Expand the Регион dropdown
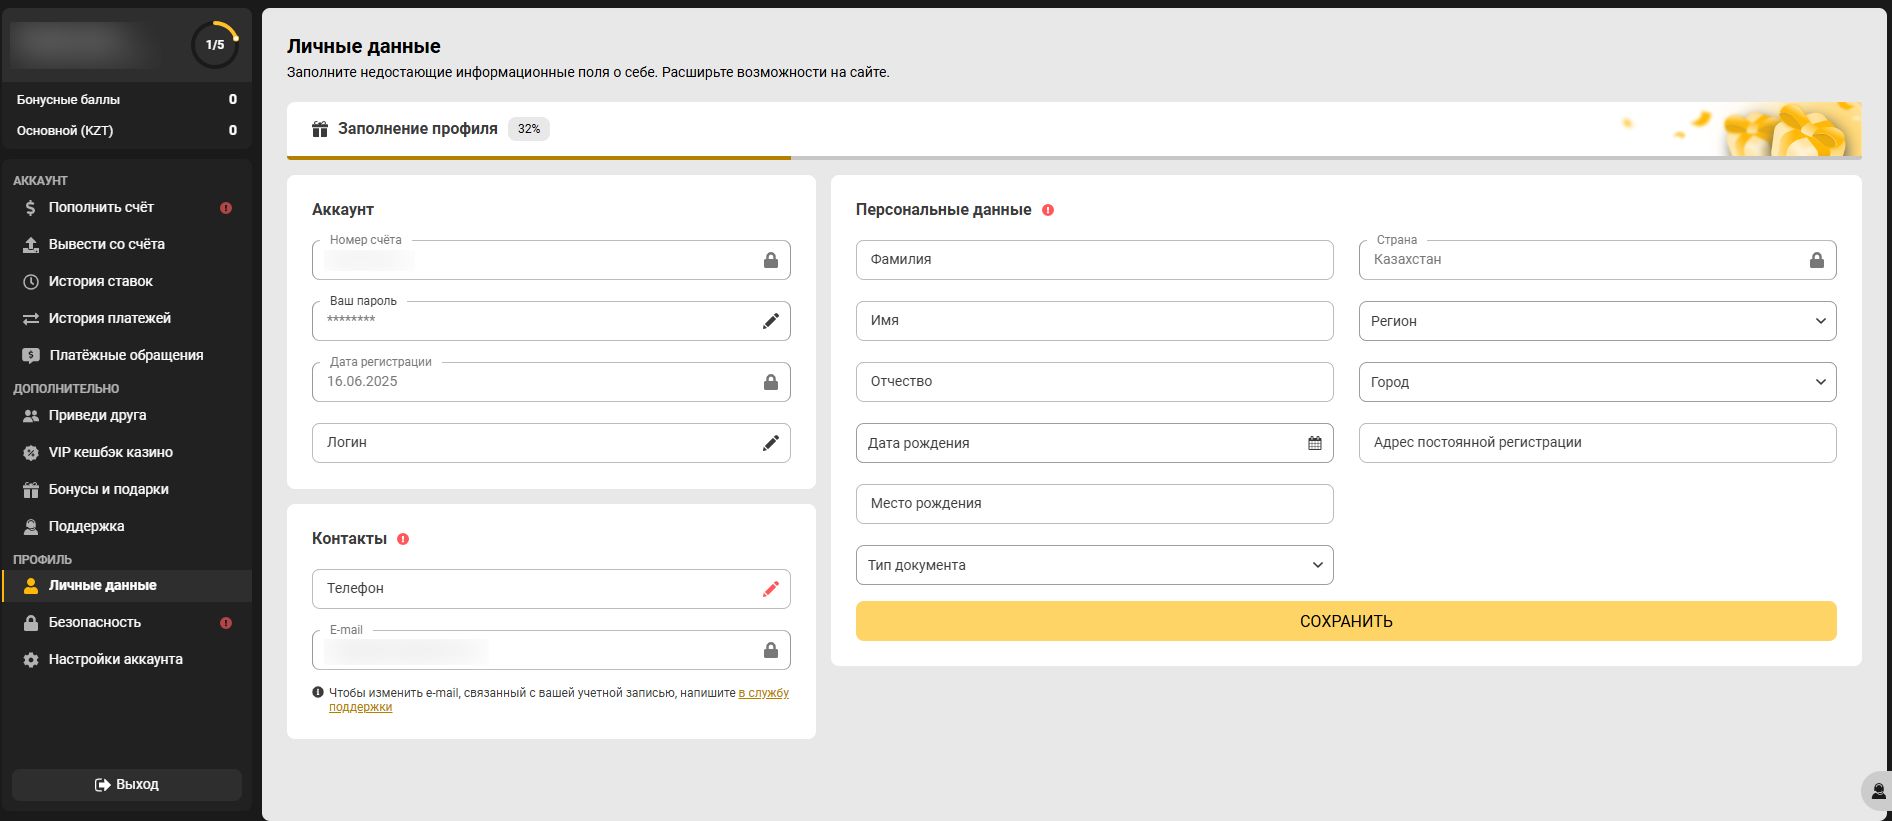Viewport: 1892px width, 821px height. tap(1596, 321)
